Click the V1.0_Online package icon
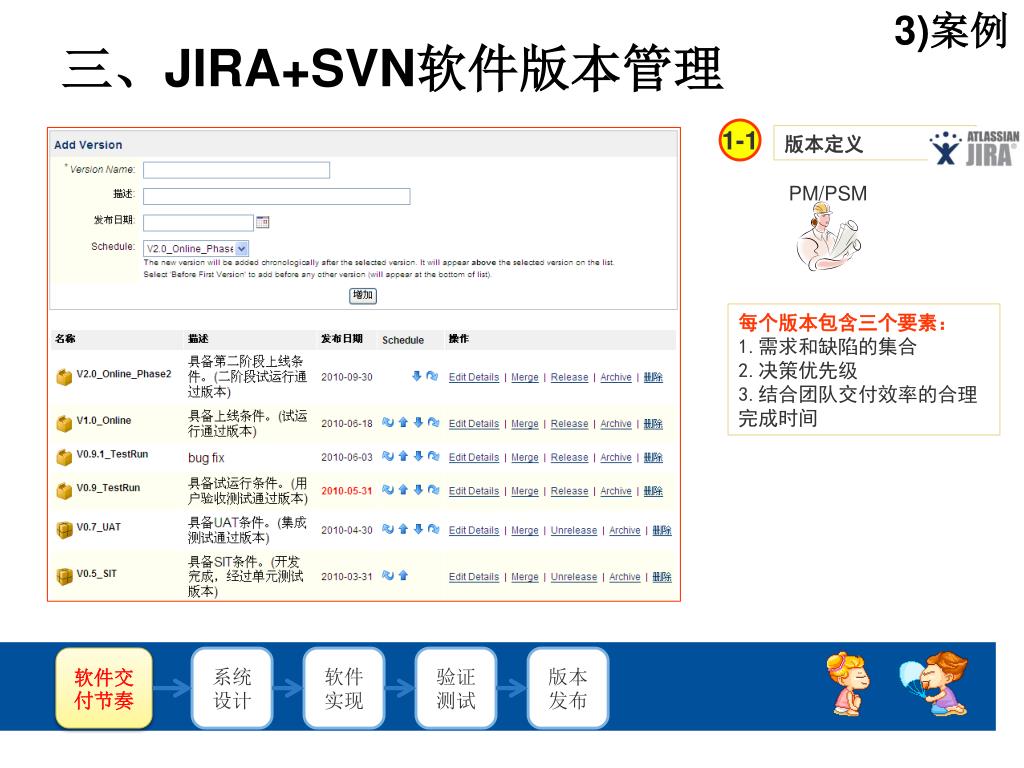The height and width of the screenshot is (768, 1024). pyautogui.click(x=64, y=423)
